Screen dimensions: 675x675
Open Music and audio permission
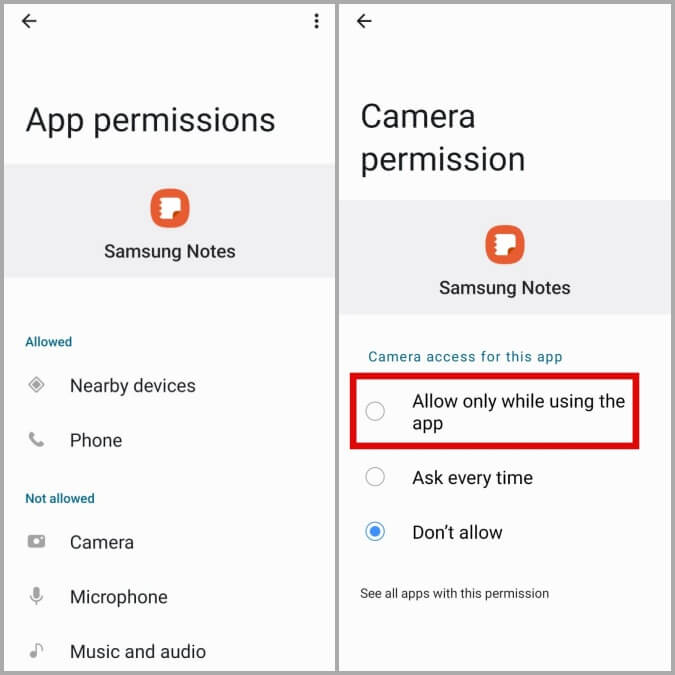170,651
